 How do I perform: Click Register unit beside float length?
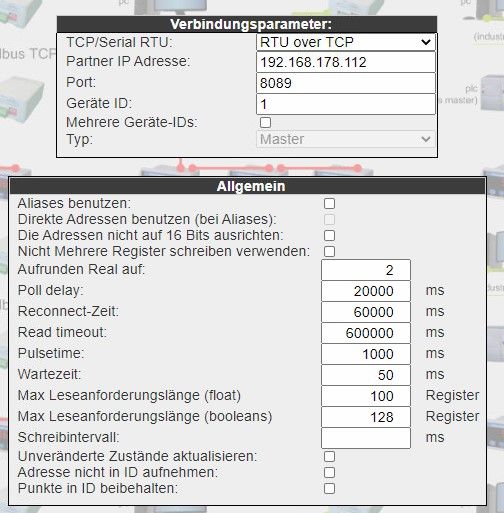coord(452,395)
